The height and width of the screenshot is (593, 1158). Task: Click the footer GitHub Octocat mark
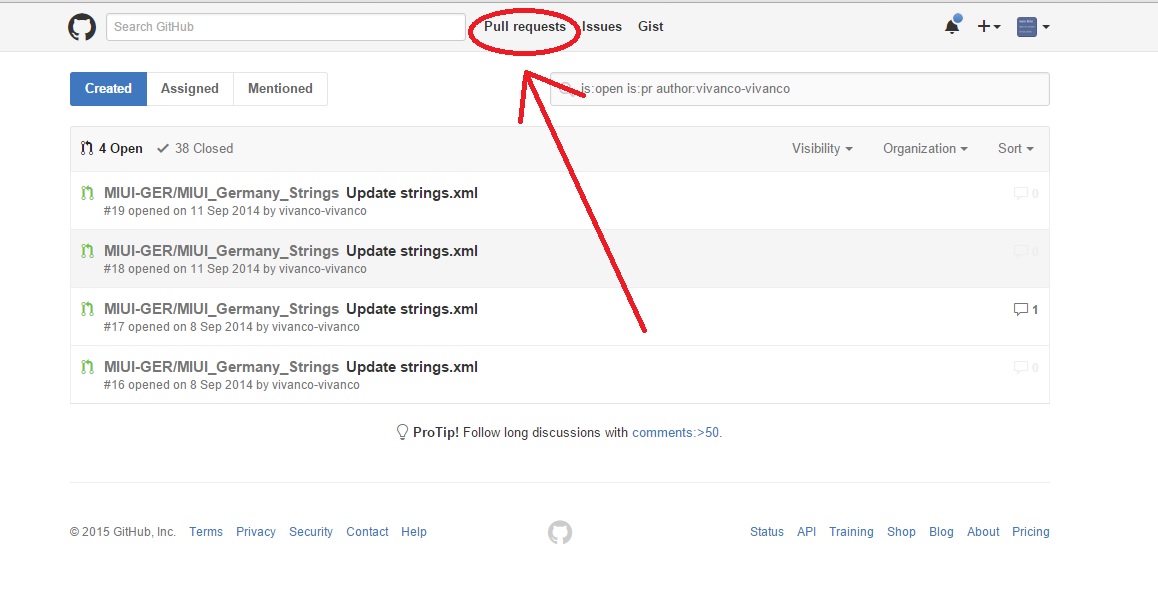click(x=560, y=532)
